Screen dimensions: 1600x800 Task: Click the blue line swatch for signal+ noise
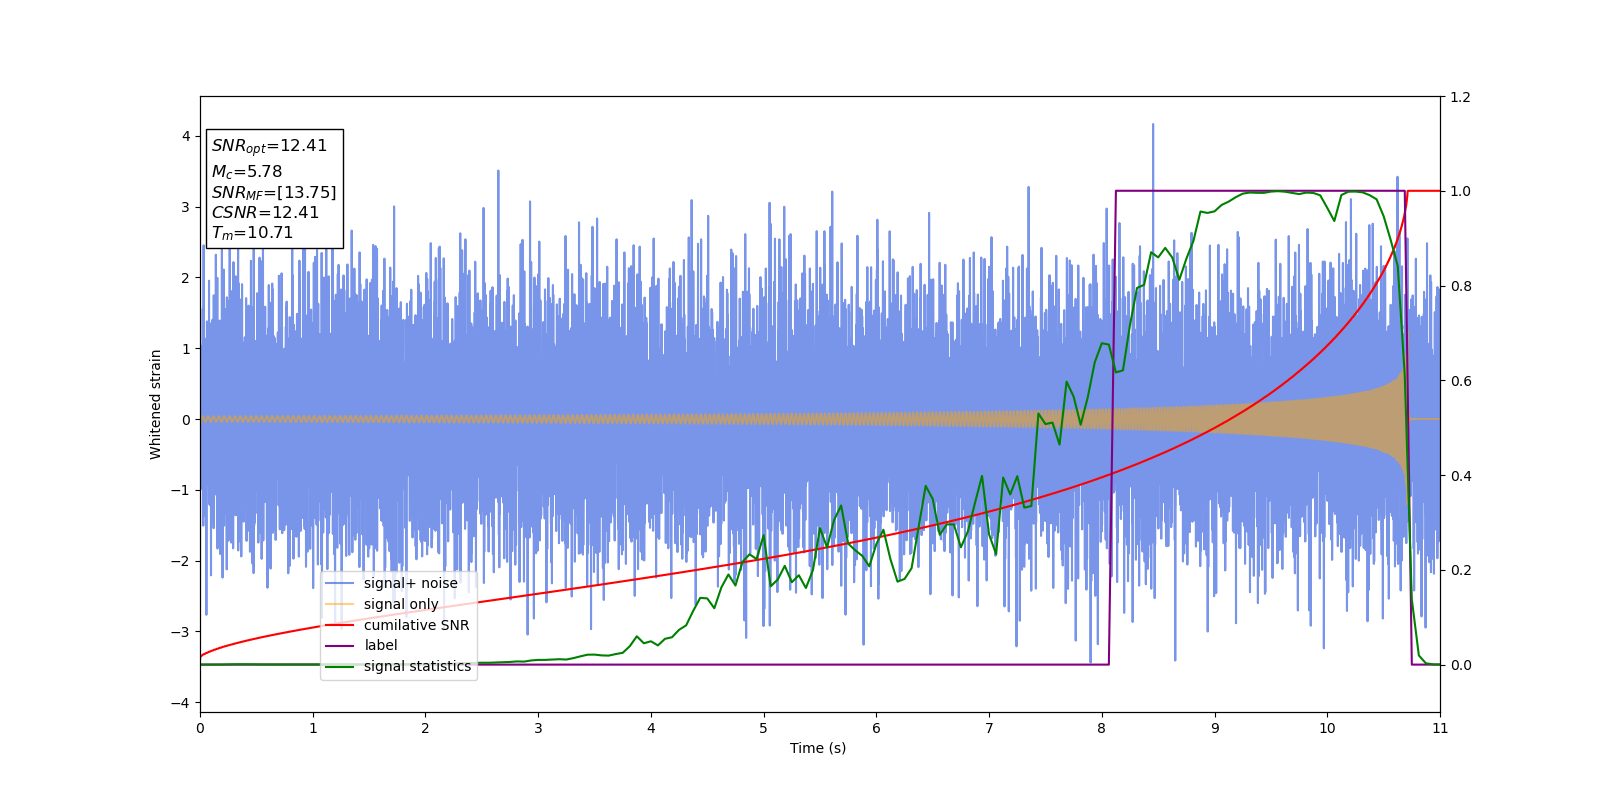point(340,583)
